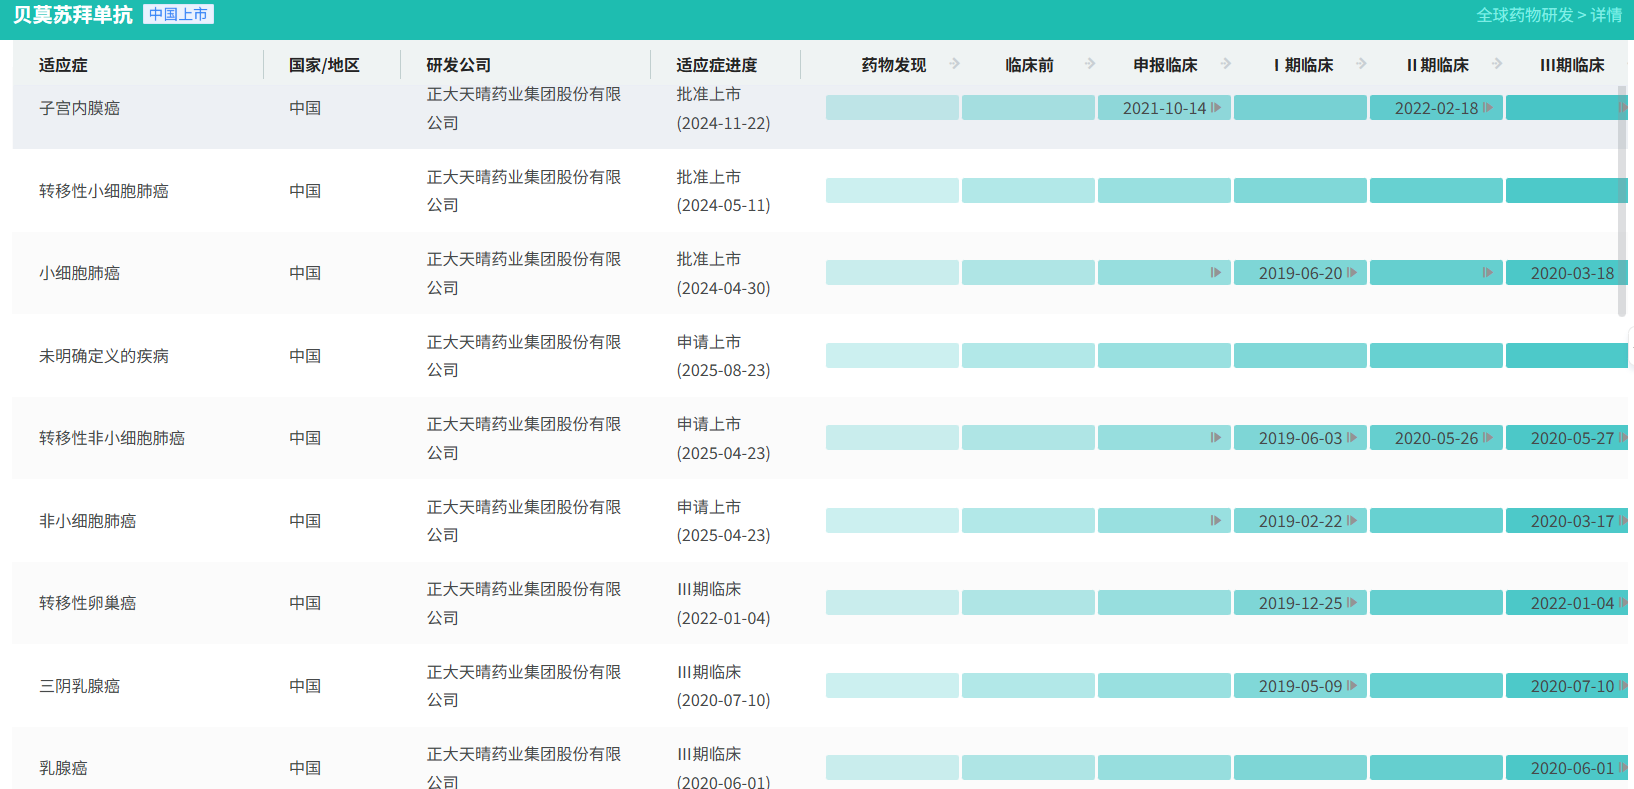The height and width of the screenshot is (789, 1634).
Task: Click 申请上市 (2025-08-23) progress cell
Action: click(723, 356)
